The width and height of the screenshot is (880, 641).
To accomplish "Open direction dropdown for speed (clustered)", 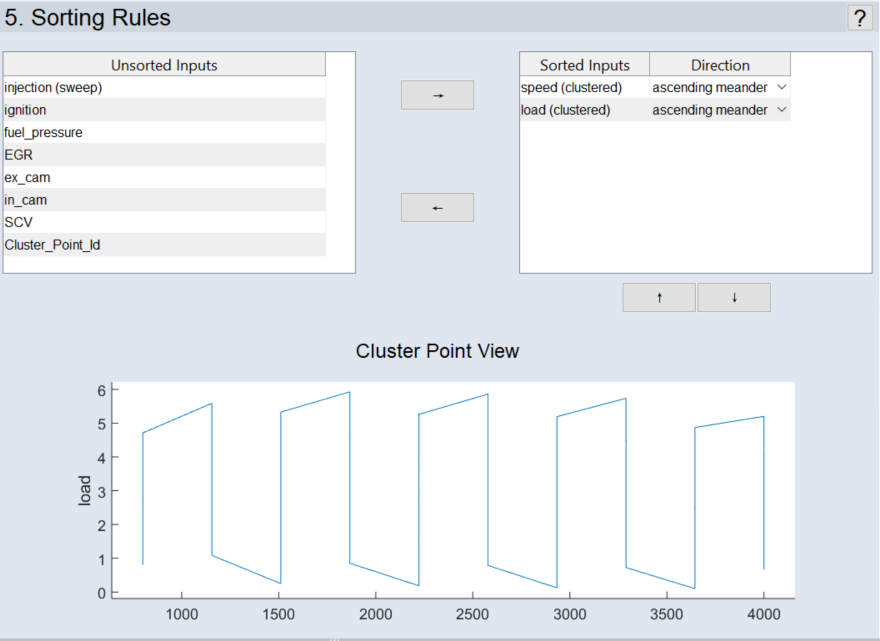I will [x=781, y=88].
